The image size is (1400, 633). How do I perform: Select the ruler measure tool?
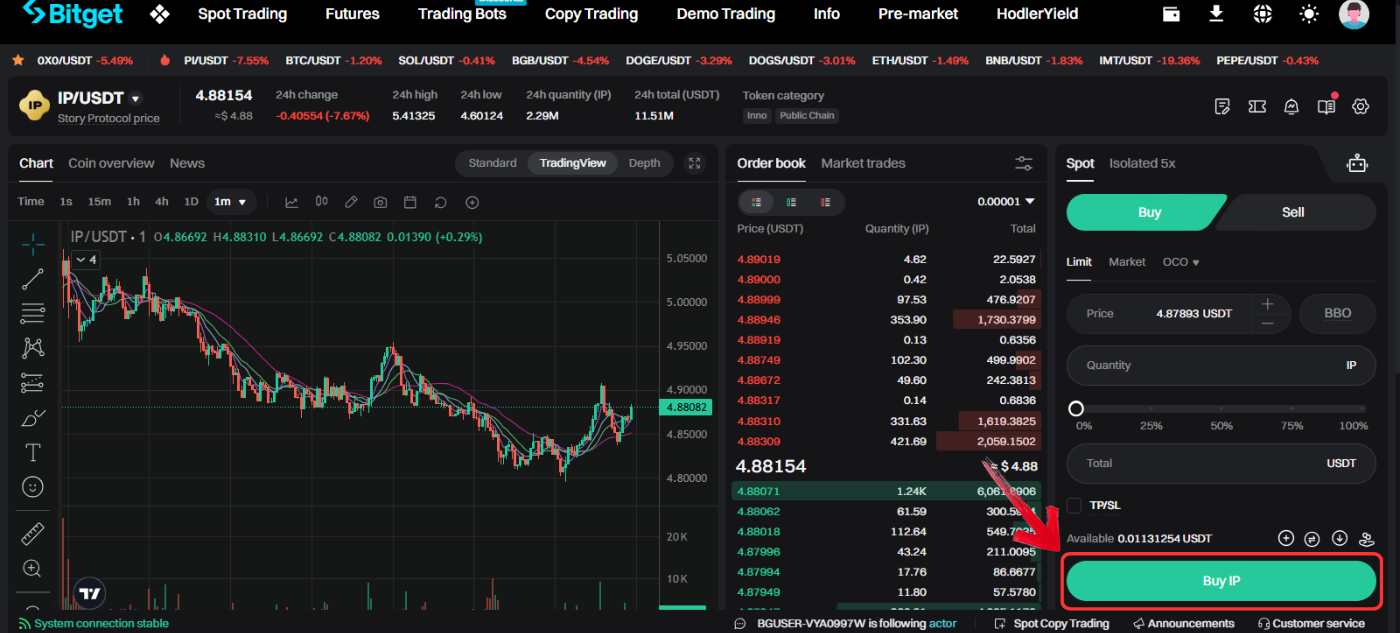tap(33, 534)
